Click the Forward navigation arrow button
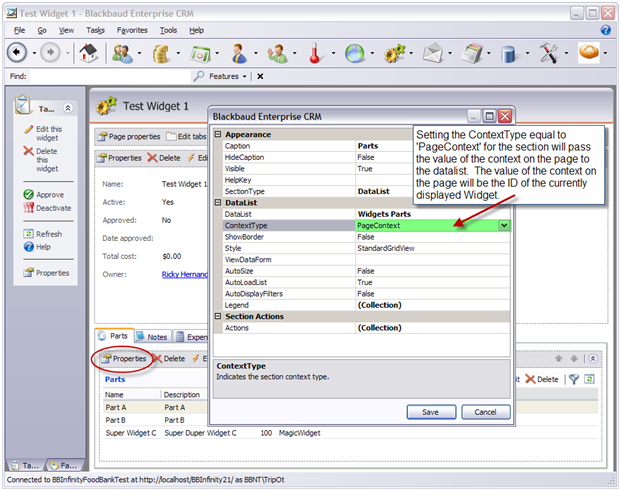Viewport: 621px width, 491px height. click(50, 52)
